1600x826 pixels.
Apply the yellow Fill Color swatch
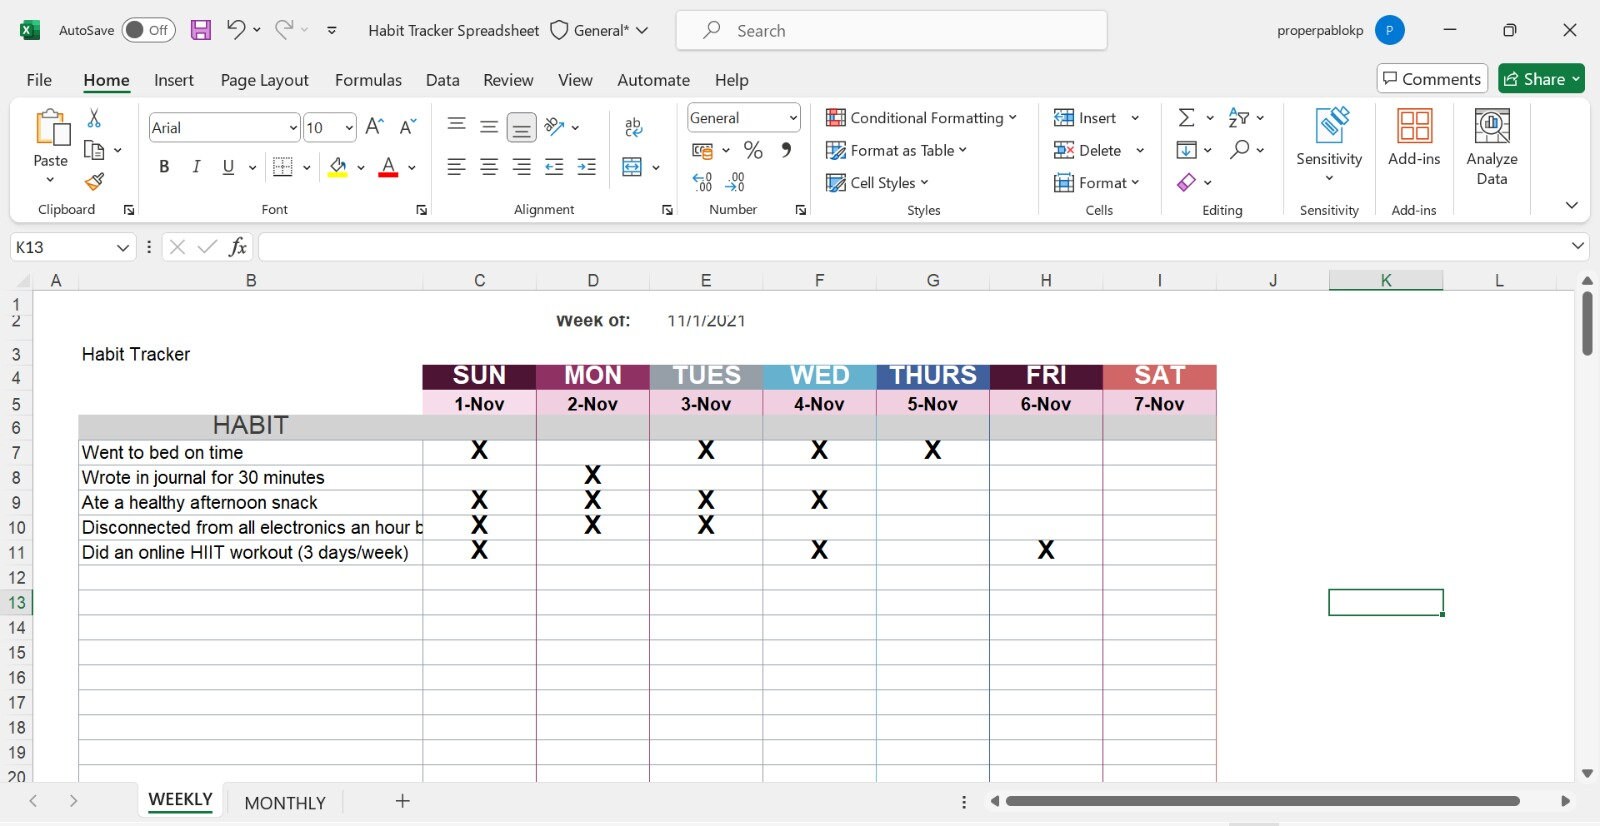[x=338, y=167]
